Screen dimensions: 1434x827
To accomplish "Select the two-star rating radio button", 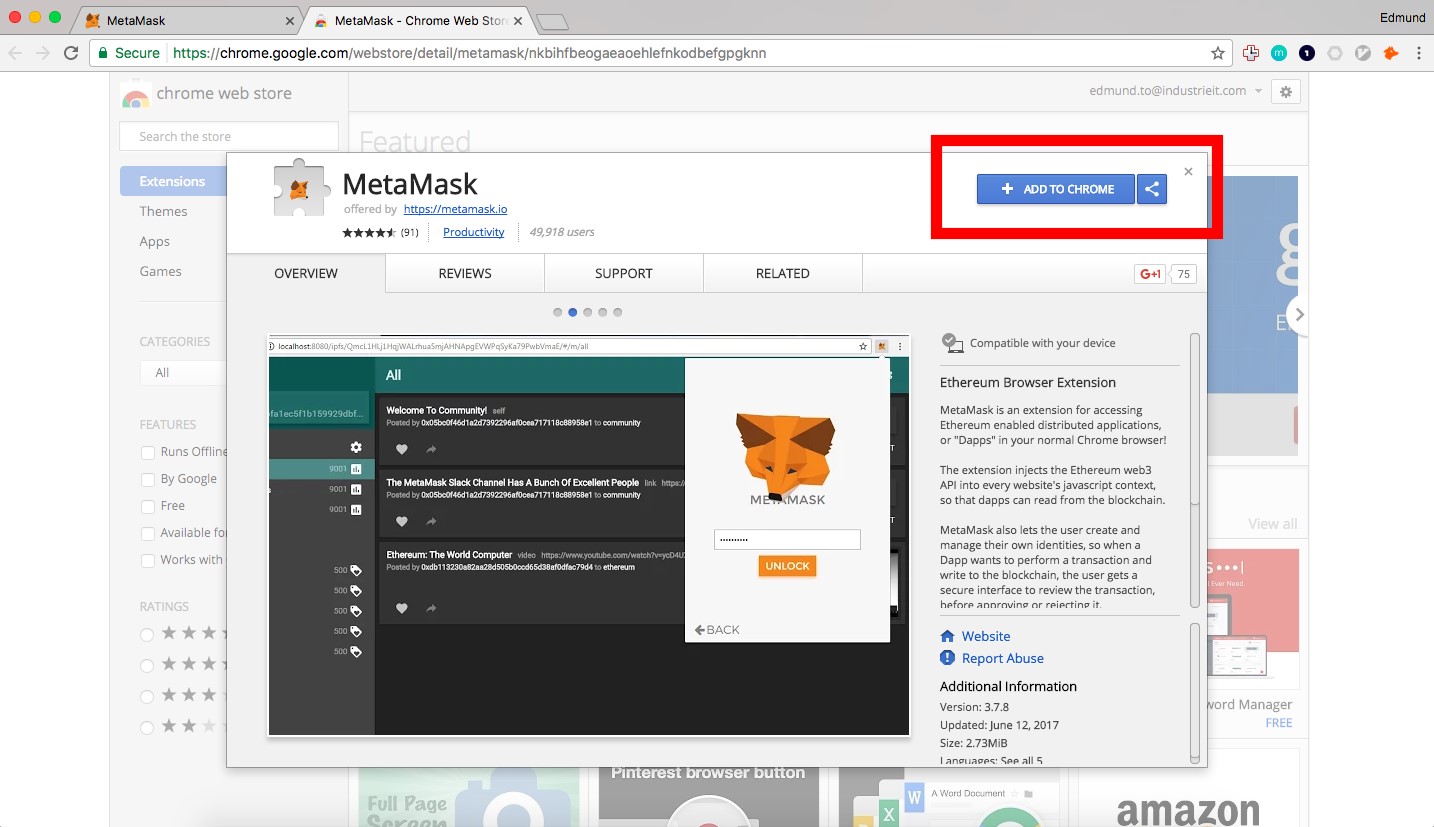I will [x=147, y=727].
